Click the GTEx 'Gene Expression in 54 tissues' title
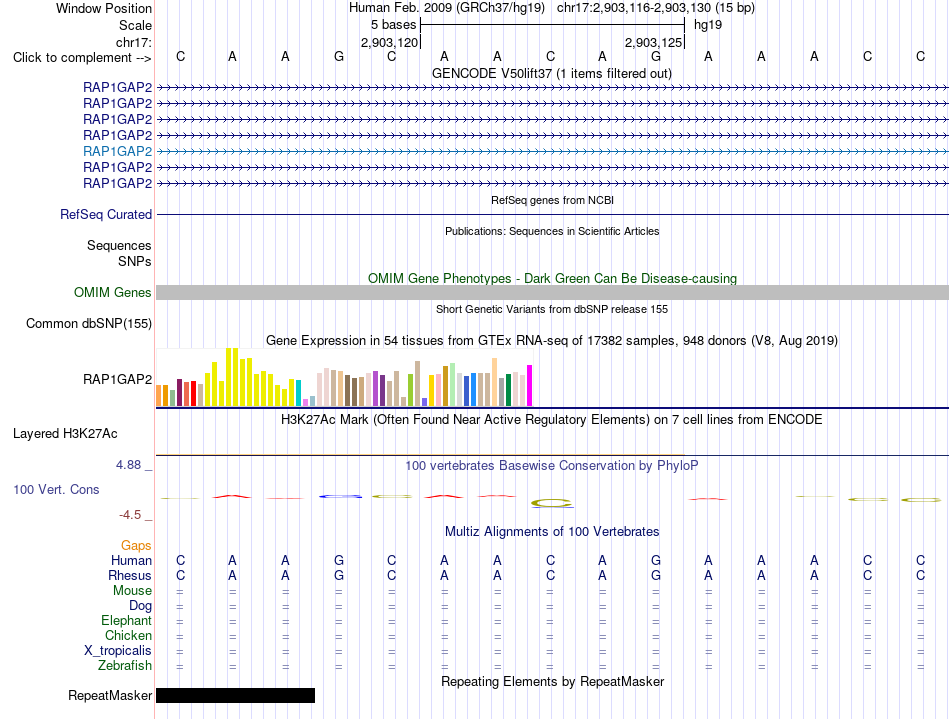This screenshot has width=950, height=719. point(552,340)
